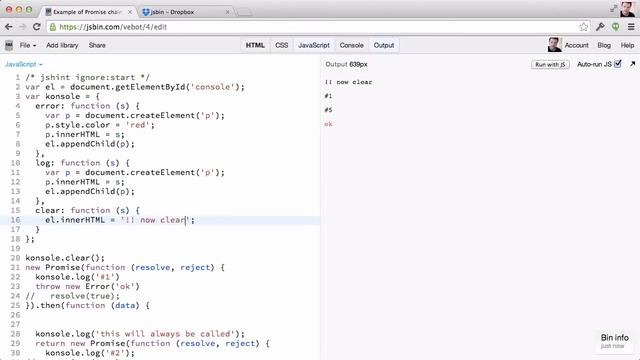The image size is (640, 360).
Task: Open the Blog link
Action: (604, 45)
